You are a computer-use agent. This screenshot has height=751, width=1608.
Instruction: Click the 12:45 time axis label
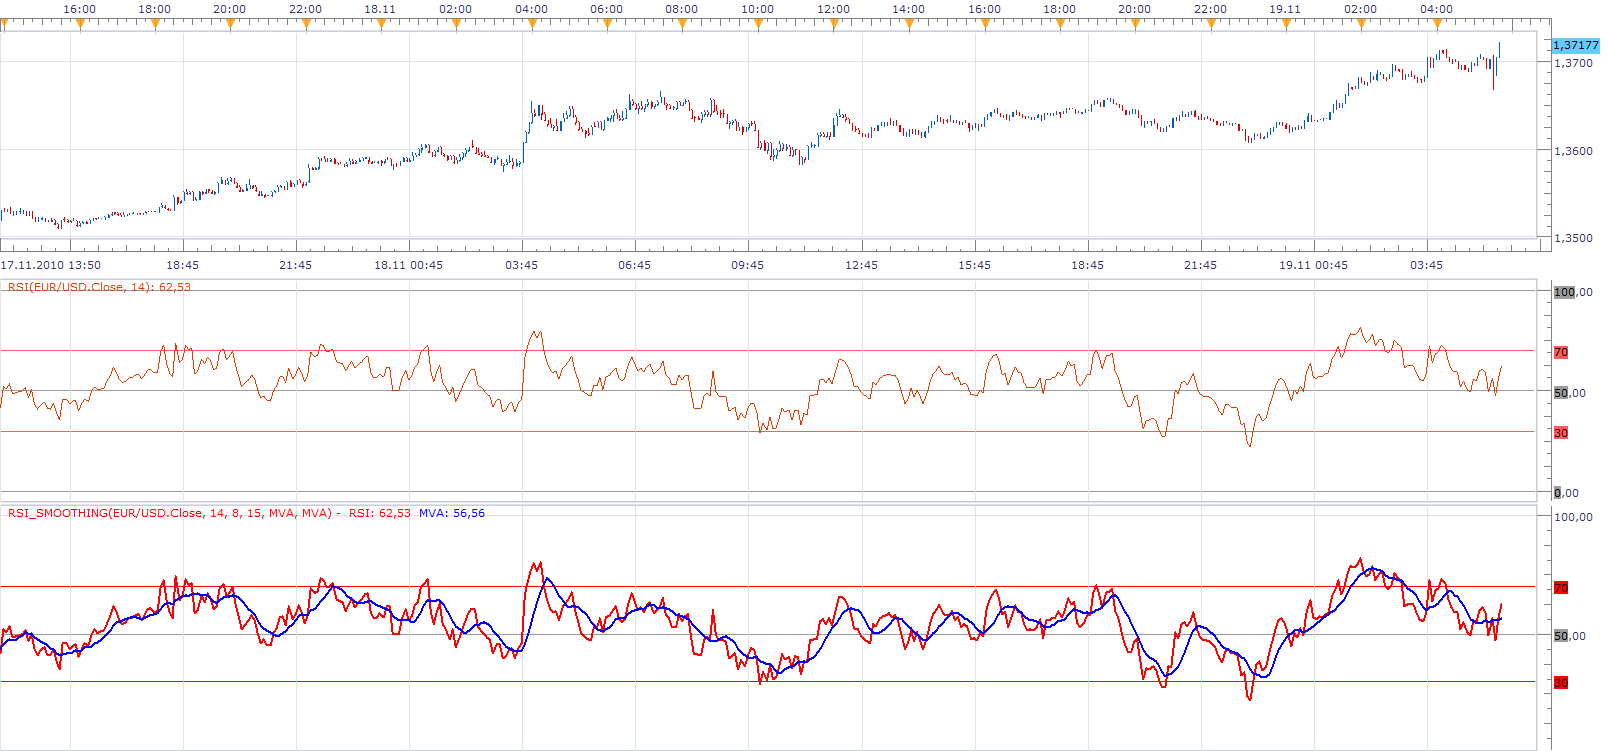click(861, 265)
